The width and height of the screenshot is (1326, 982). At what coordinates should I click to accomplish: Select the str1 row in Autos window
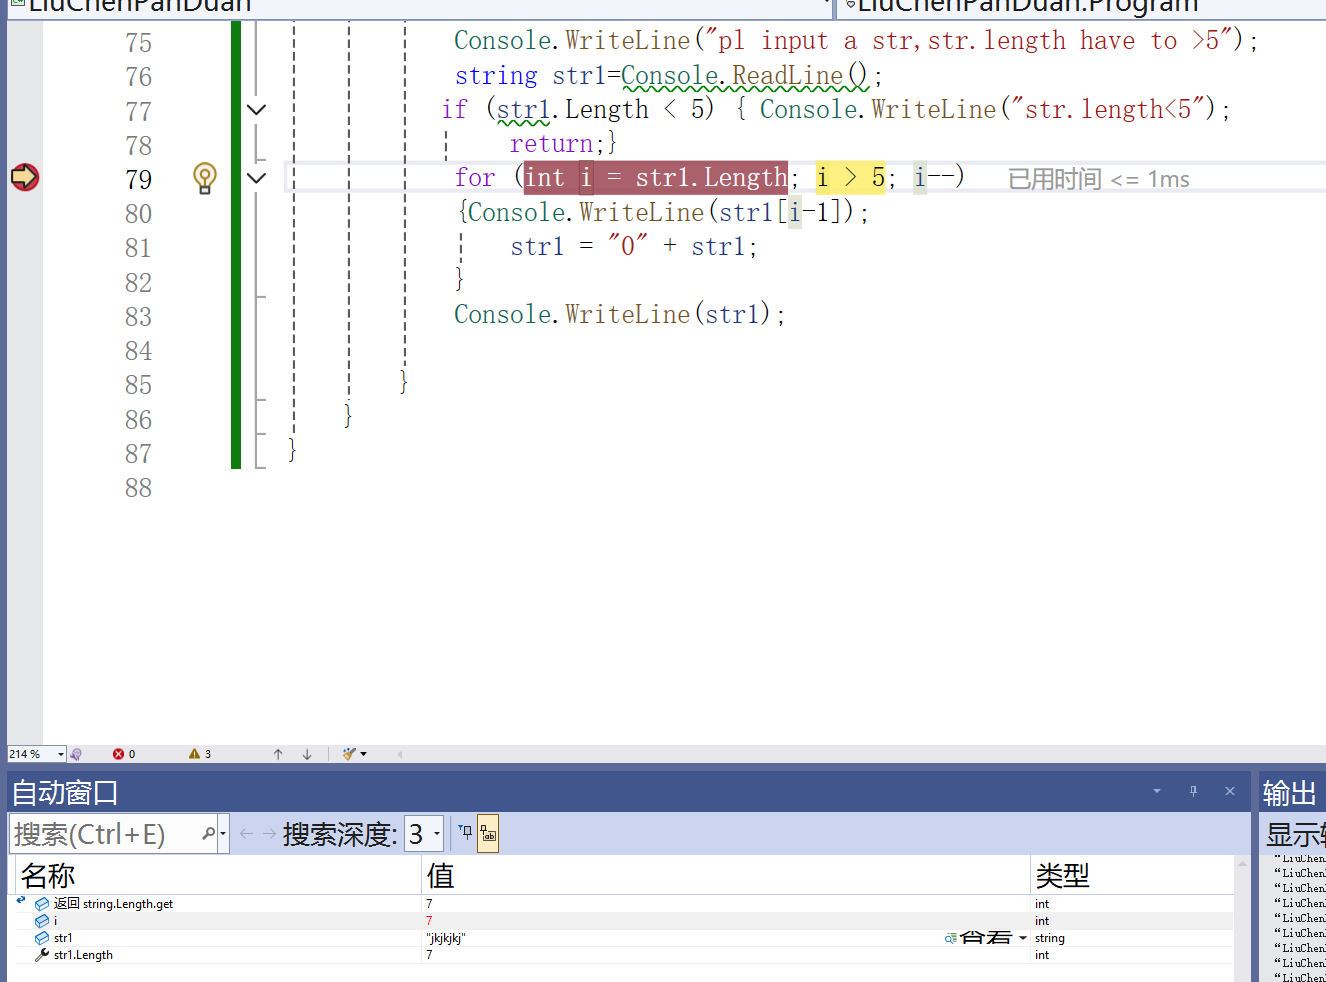[x=624, y=938]
